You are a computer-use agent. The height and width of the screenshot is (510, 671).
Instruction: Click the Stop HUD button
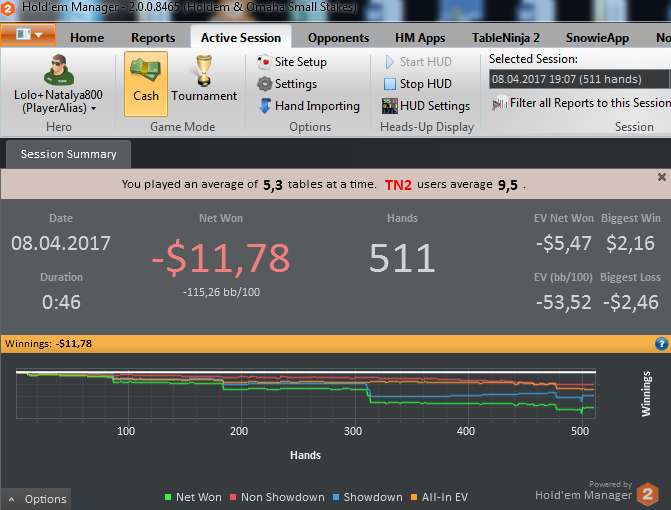[418, 84]
